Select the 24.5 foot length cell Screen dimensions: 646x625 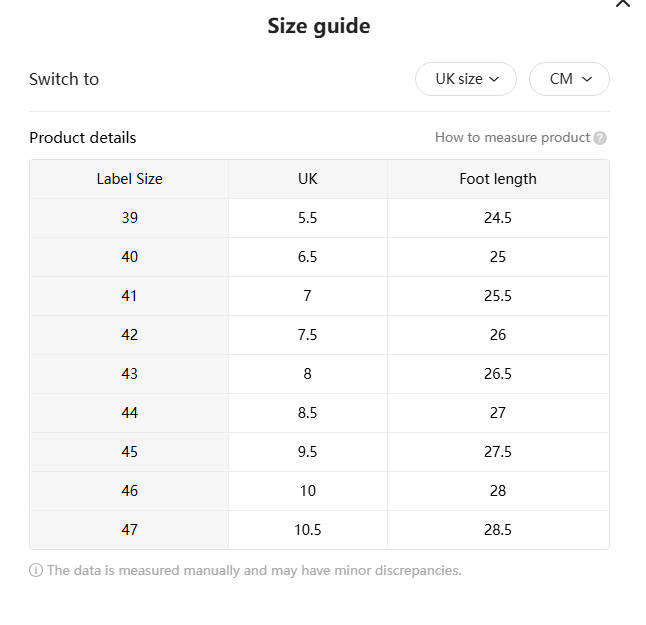(x=498, y=218)
